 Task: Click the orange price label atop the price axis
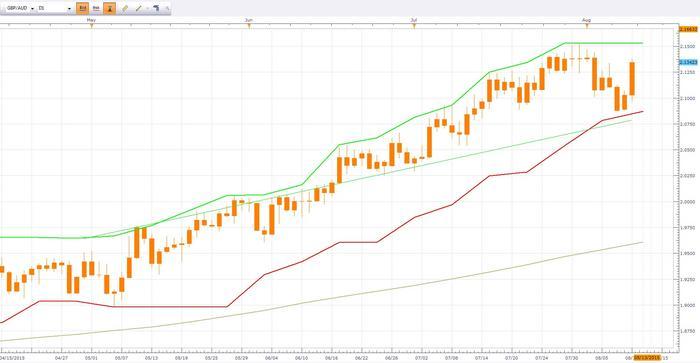click(x=688, y=29)
